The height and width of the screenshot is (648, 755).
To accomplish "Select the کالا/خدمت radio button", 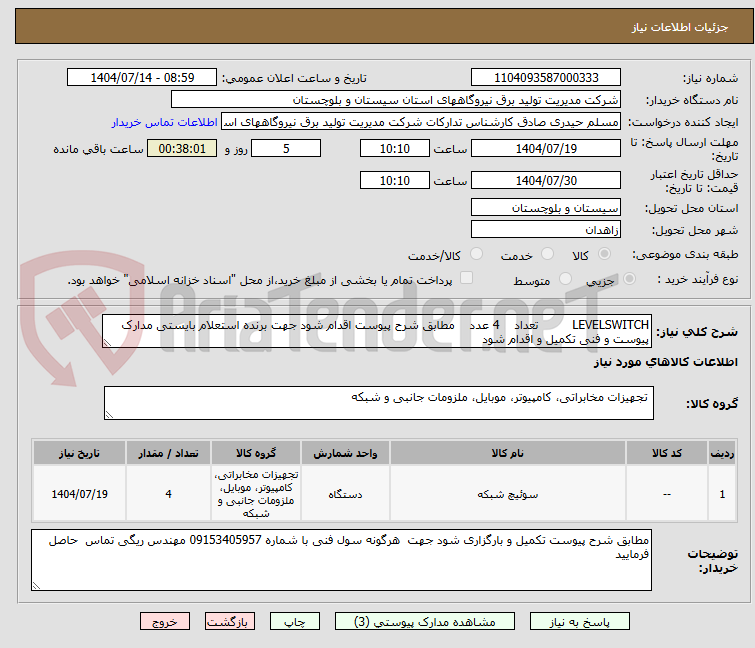I will click(476, 254).
